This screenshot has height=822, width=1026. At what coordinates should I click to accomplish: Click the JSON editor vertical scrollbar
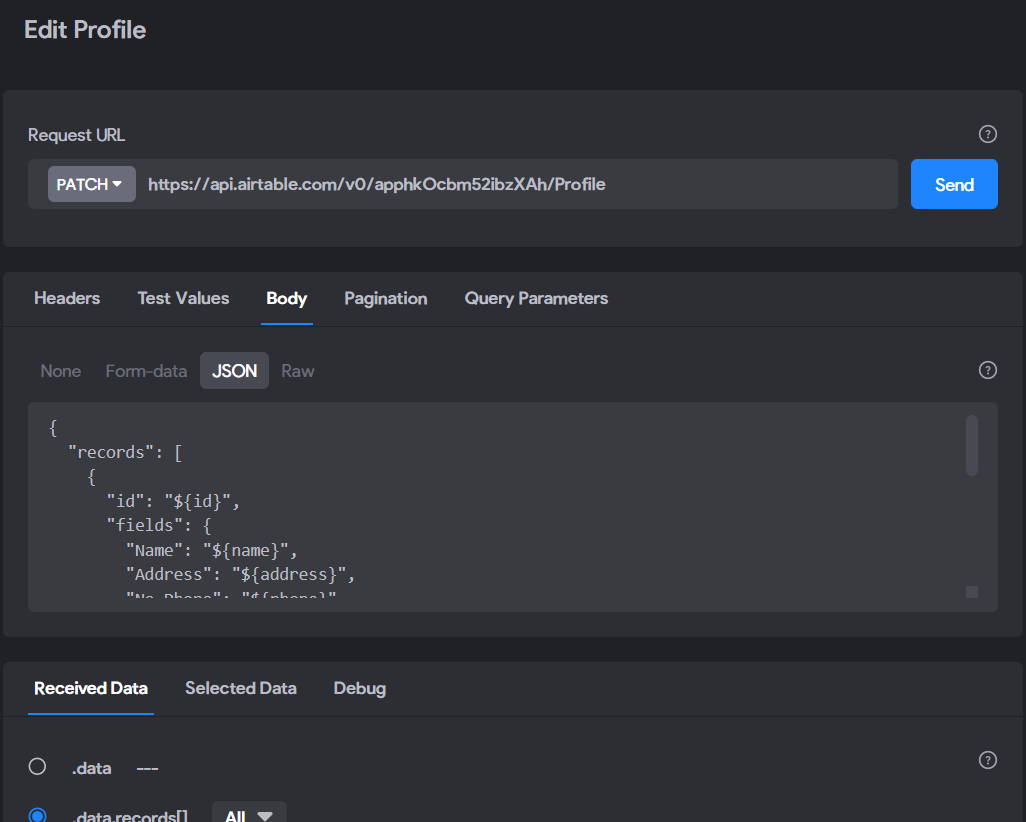pyautogui.click(x=972, y=445)
